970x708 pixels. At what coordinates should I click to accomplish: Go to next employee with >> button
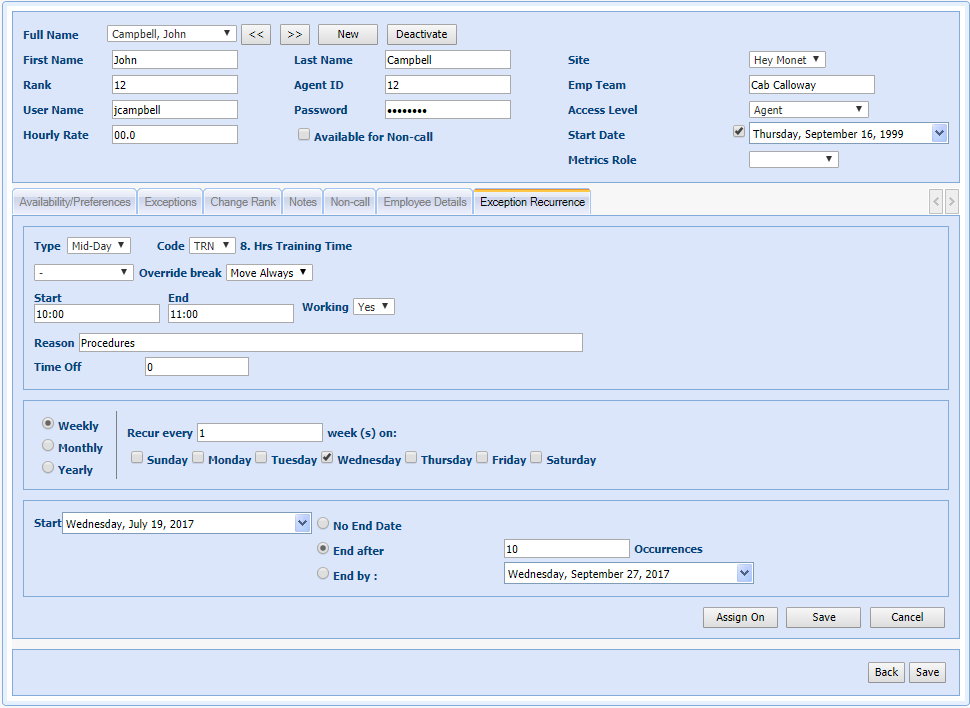point(294,34)
